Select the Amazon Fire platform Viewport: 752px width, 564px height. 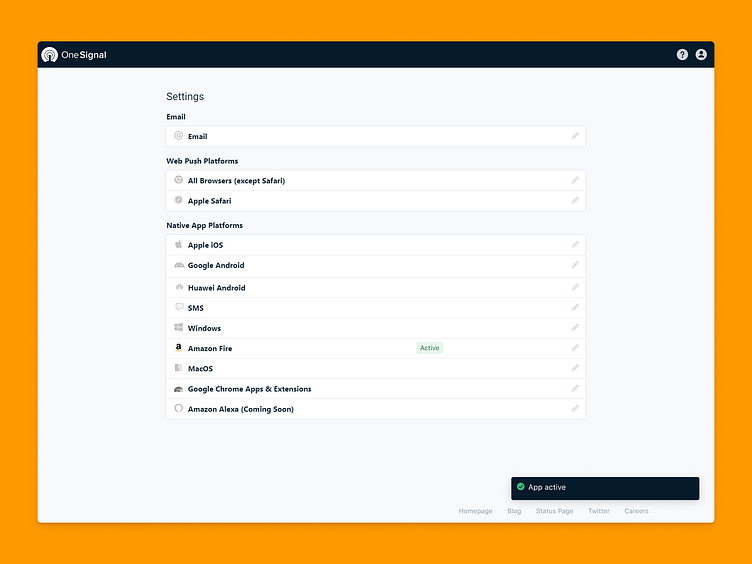[x=376, y=348]
